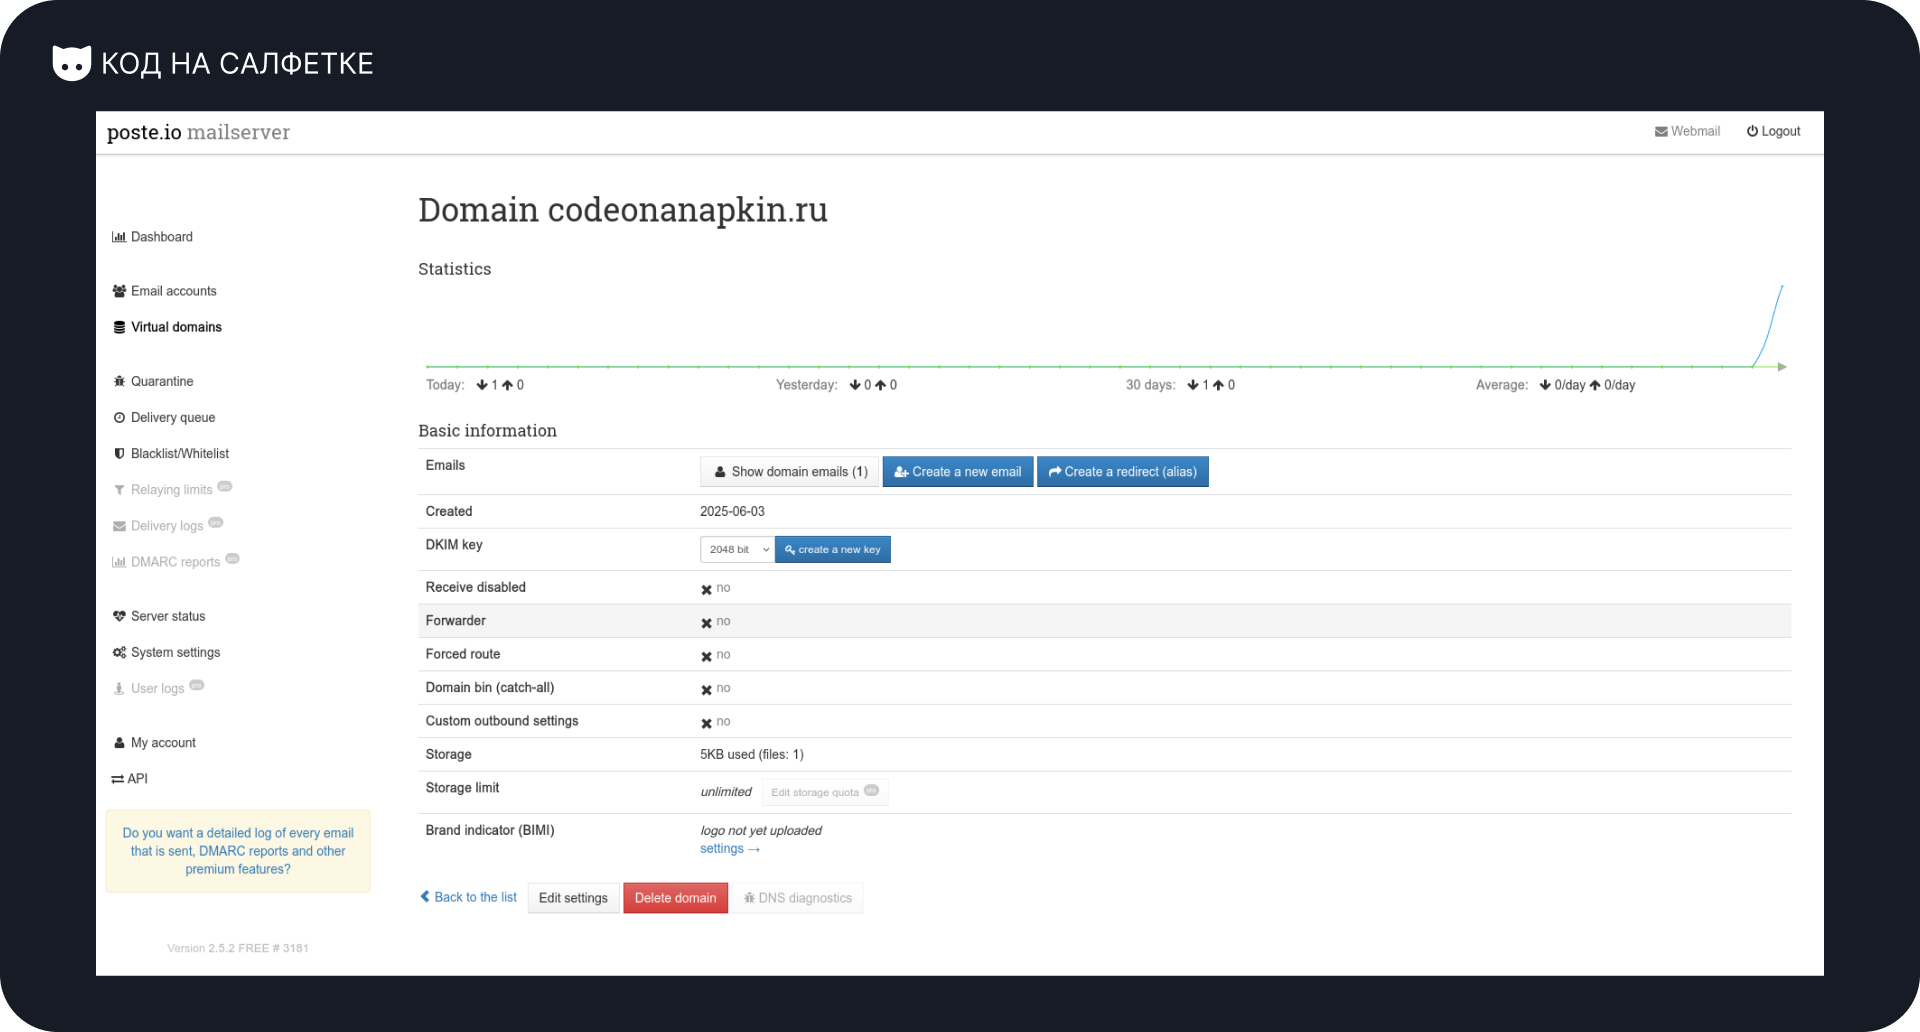Open the DKIM 2048 bit dropdown

coord(738,549)
